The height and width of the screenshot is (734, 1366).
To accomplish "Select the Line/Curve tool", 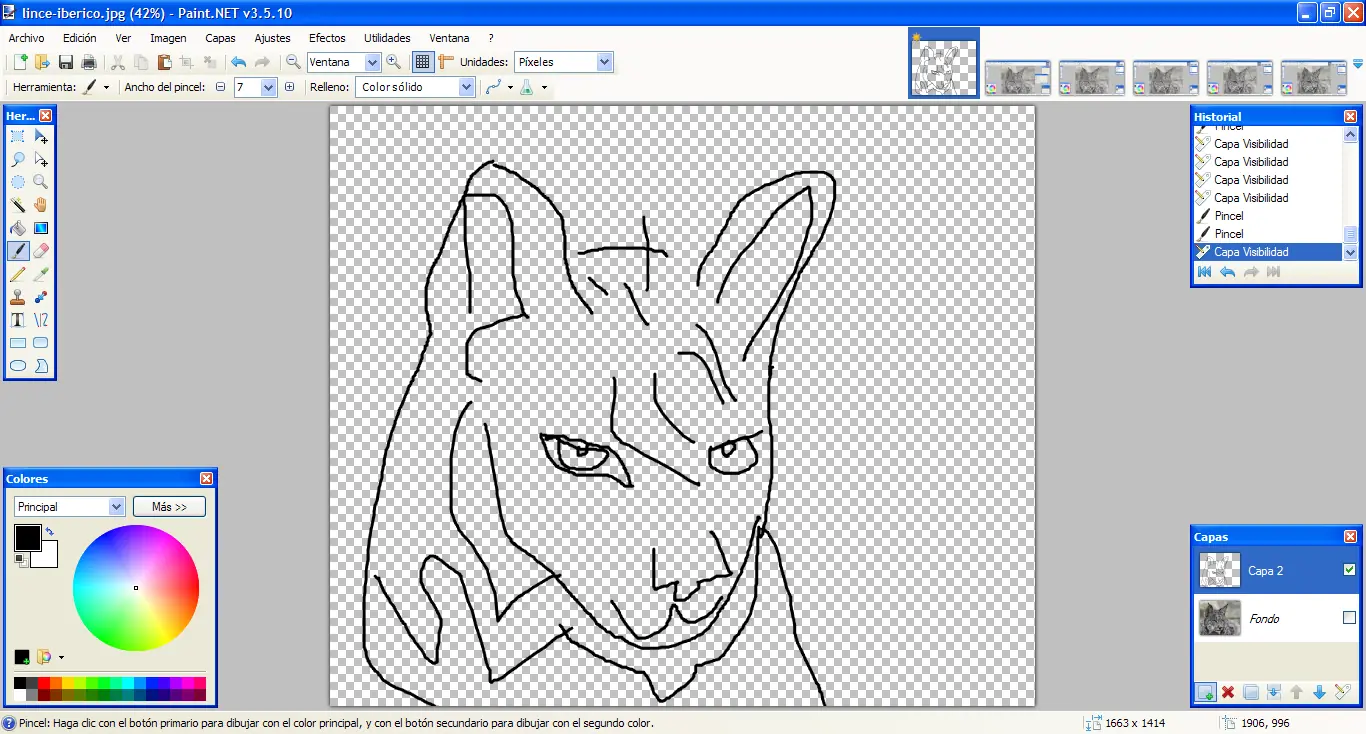I will pyautogui.click(x=41, y=320).
